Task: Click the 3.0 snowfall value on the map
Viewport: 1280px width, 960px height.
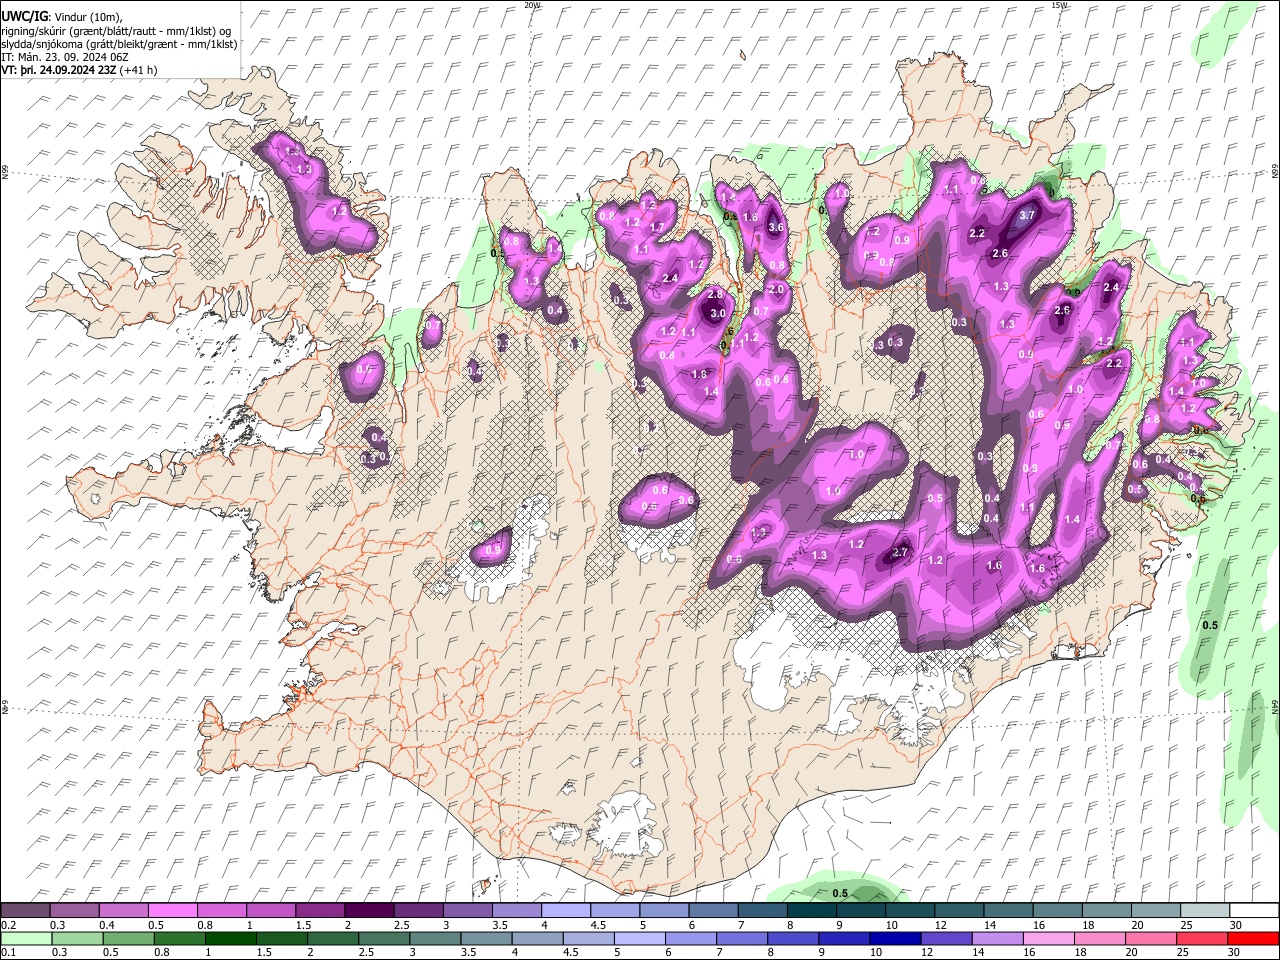Action: click(x=717, y=313)
